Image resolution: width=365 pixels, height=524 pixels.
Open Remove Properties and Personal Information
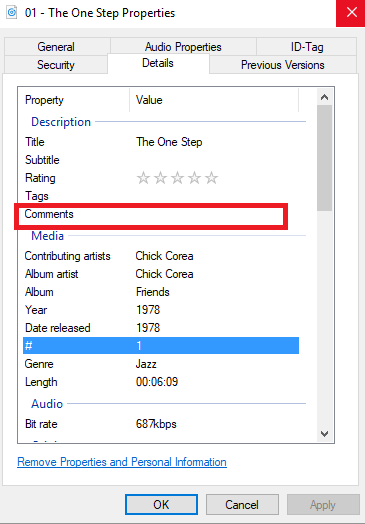pos(122,462)
